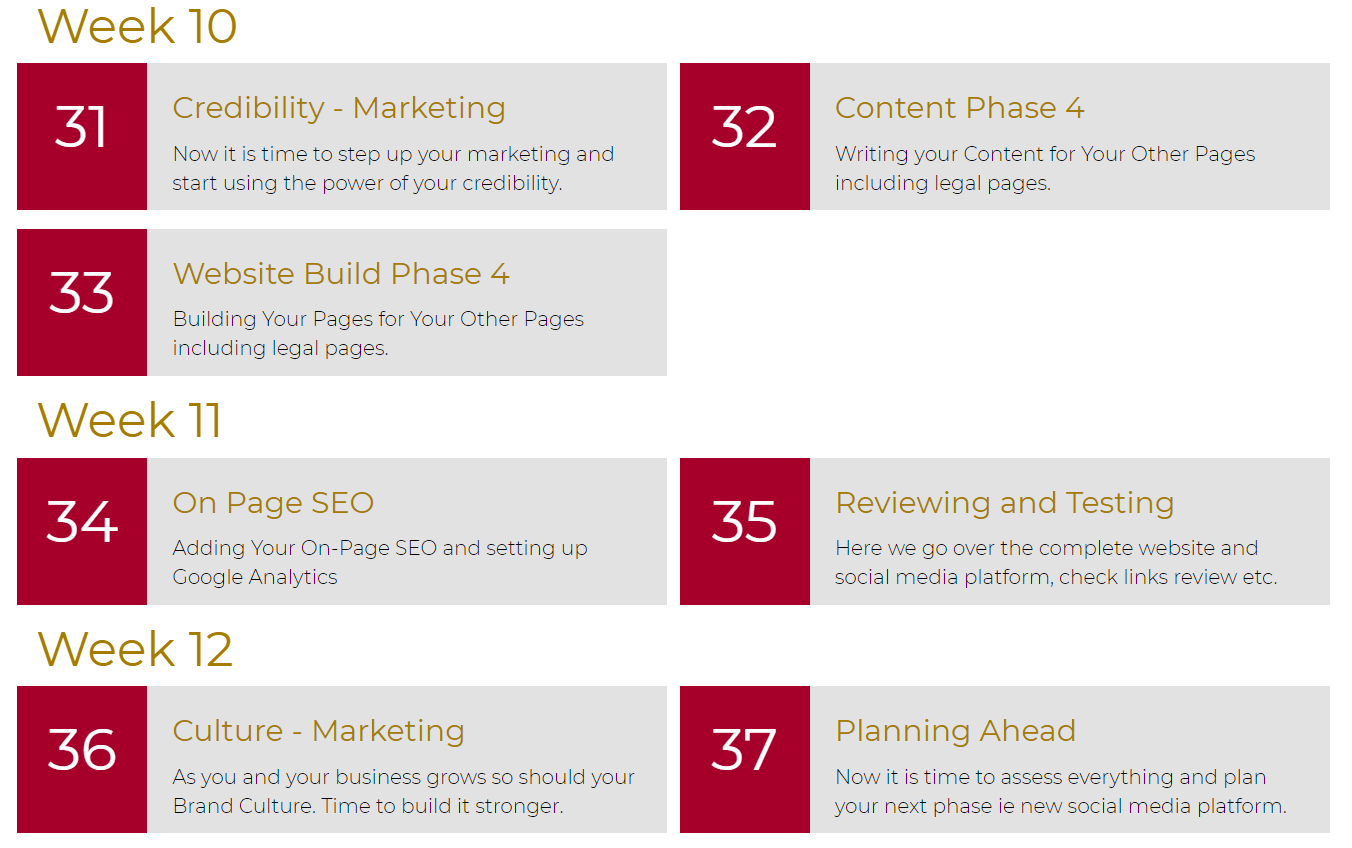Open the Content Phase 4 lesson title
1352x848 pixels.
(x=959, y=108)
